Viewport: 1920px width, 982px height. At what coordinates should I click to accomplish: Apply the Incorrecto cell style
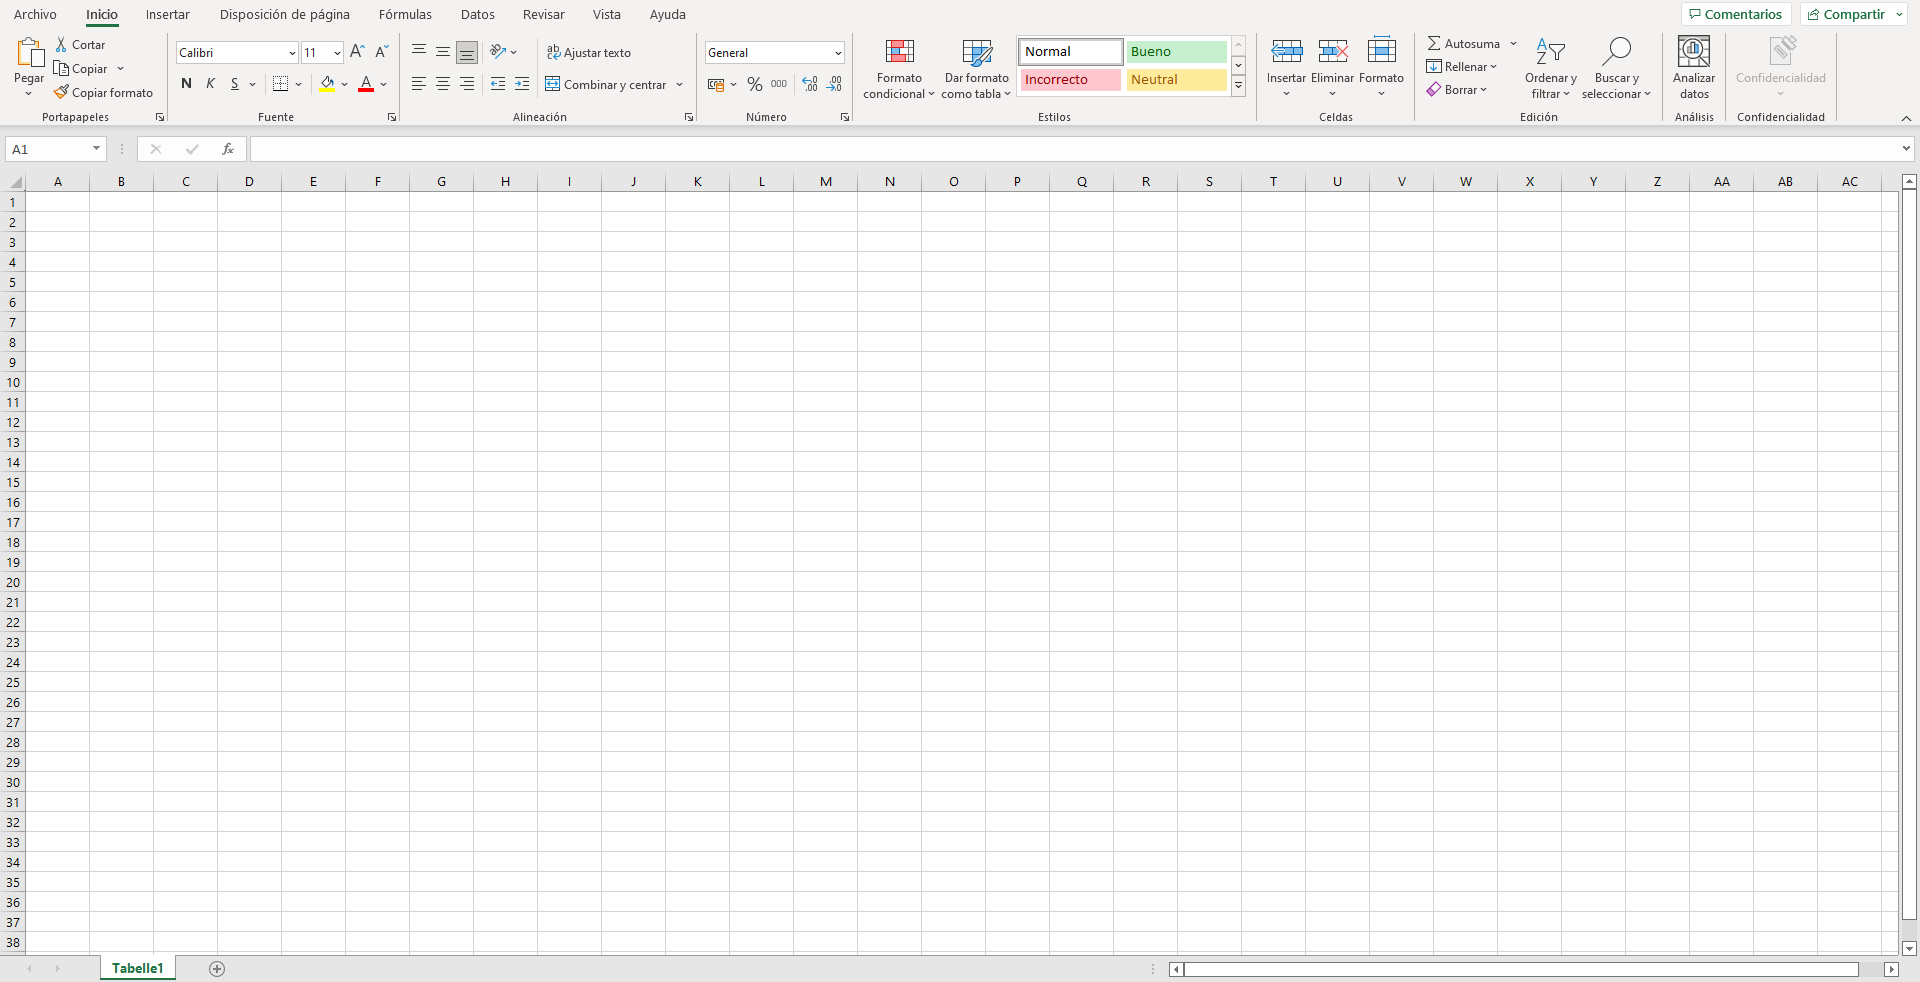(x=1070, y=80)
